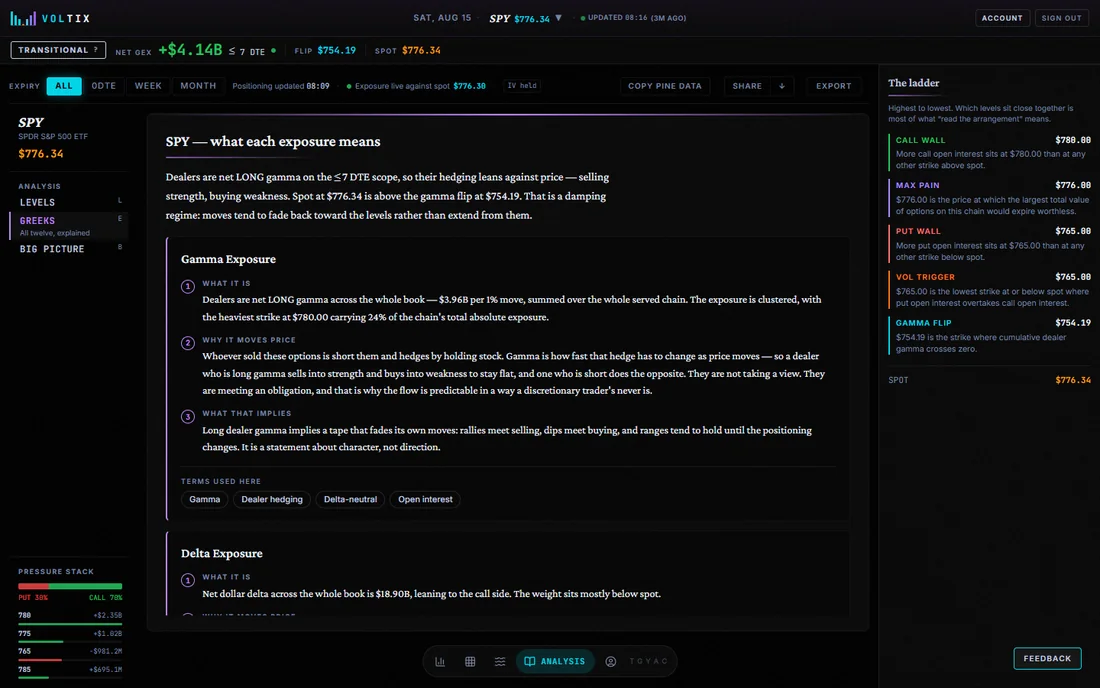Screen dimensions: 1100x688
Task: Select the VOL TRIGGER ladder entry
Action: tap(989, 290)
